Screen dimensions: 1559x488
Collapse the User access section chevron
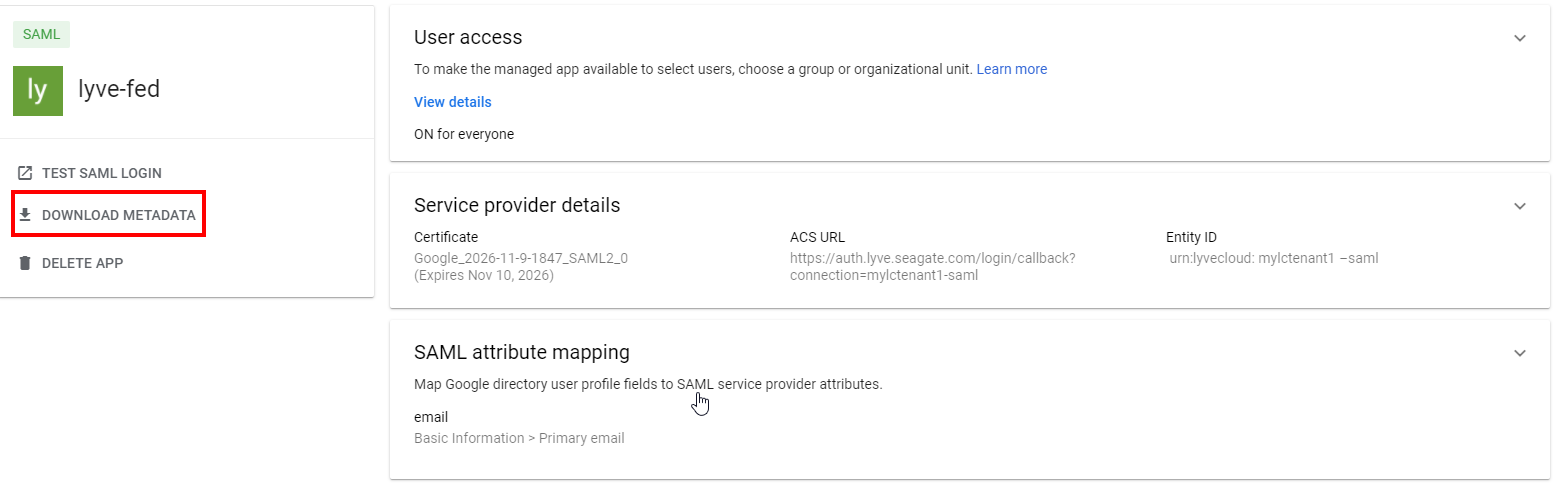[1520, 38]
